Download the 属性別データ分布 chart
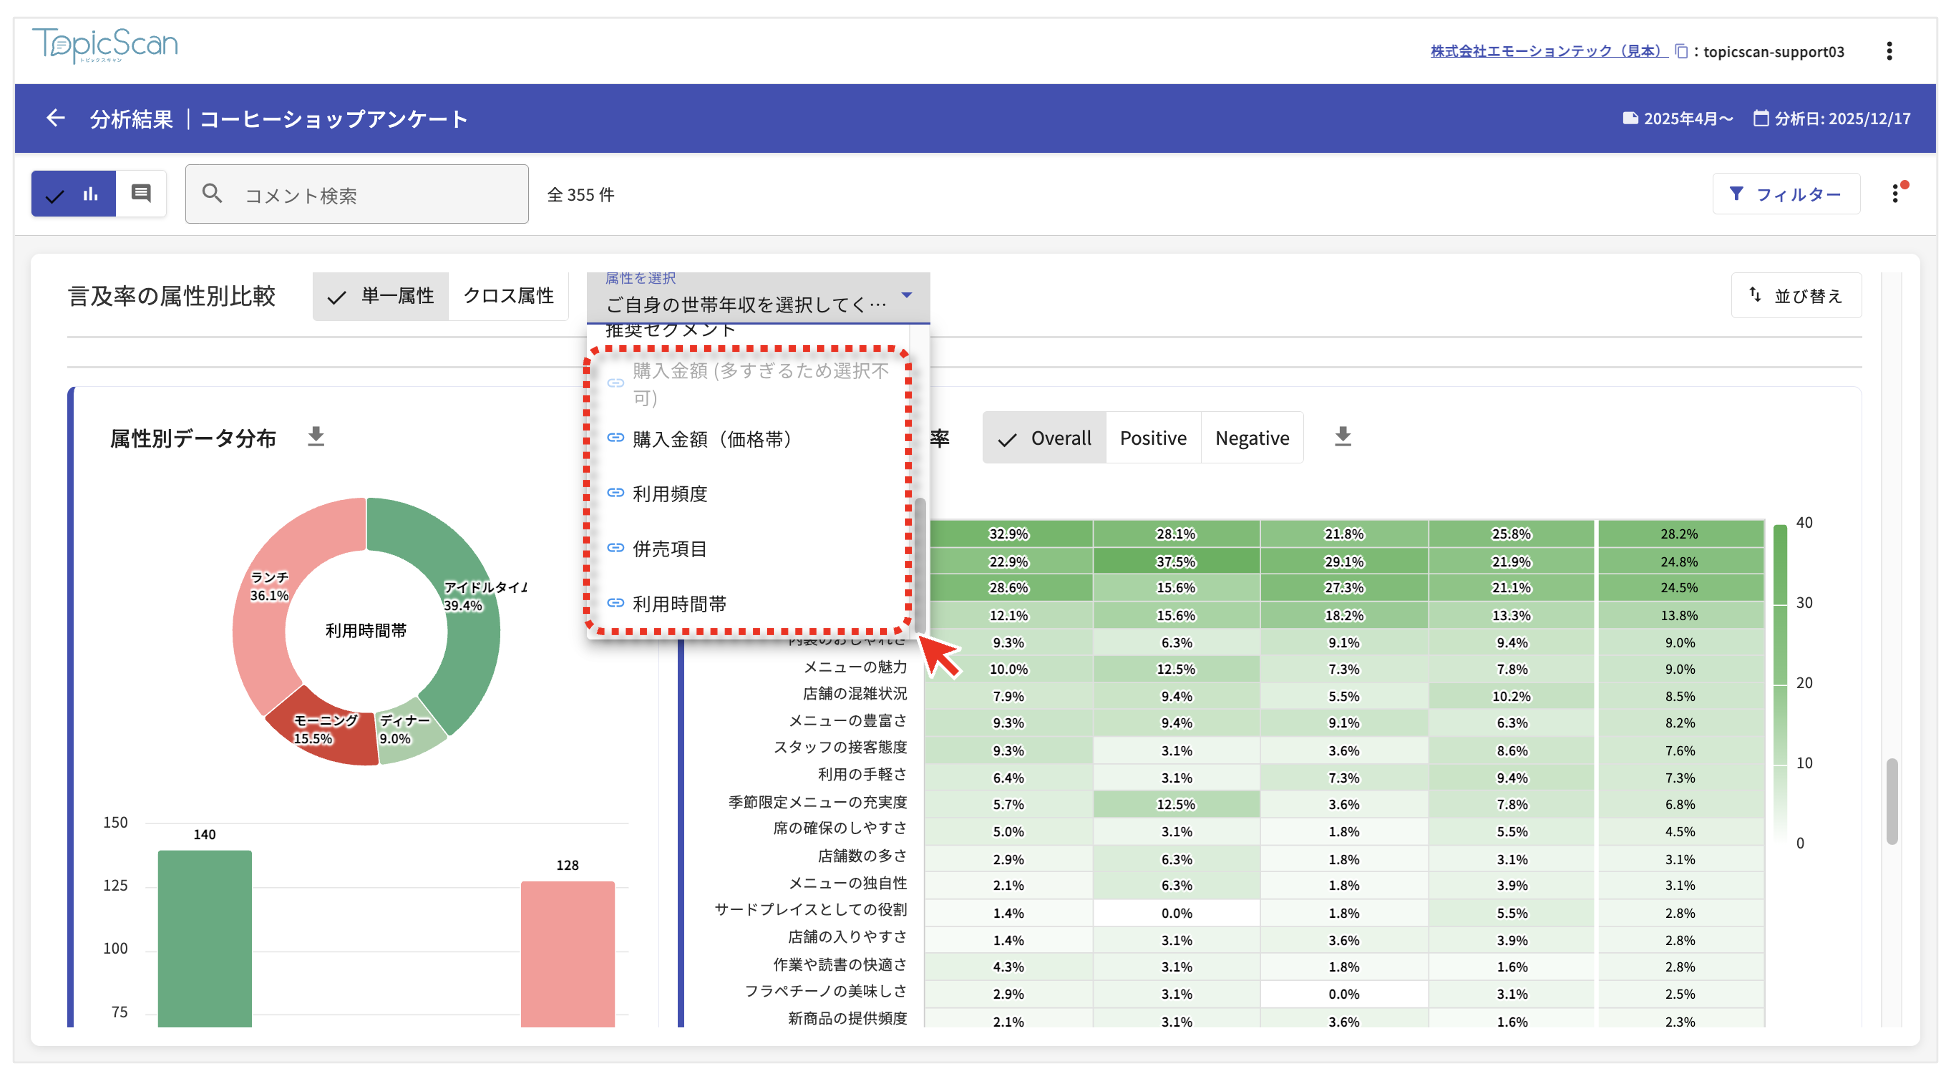1956x1078 pixels. pos(316,437)
